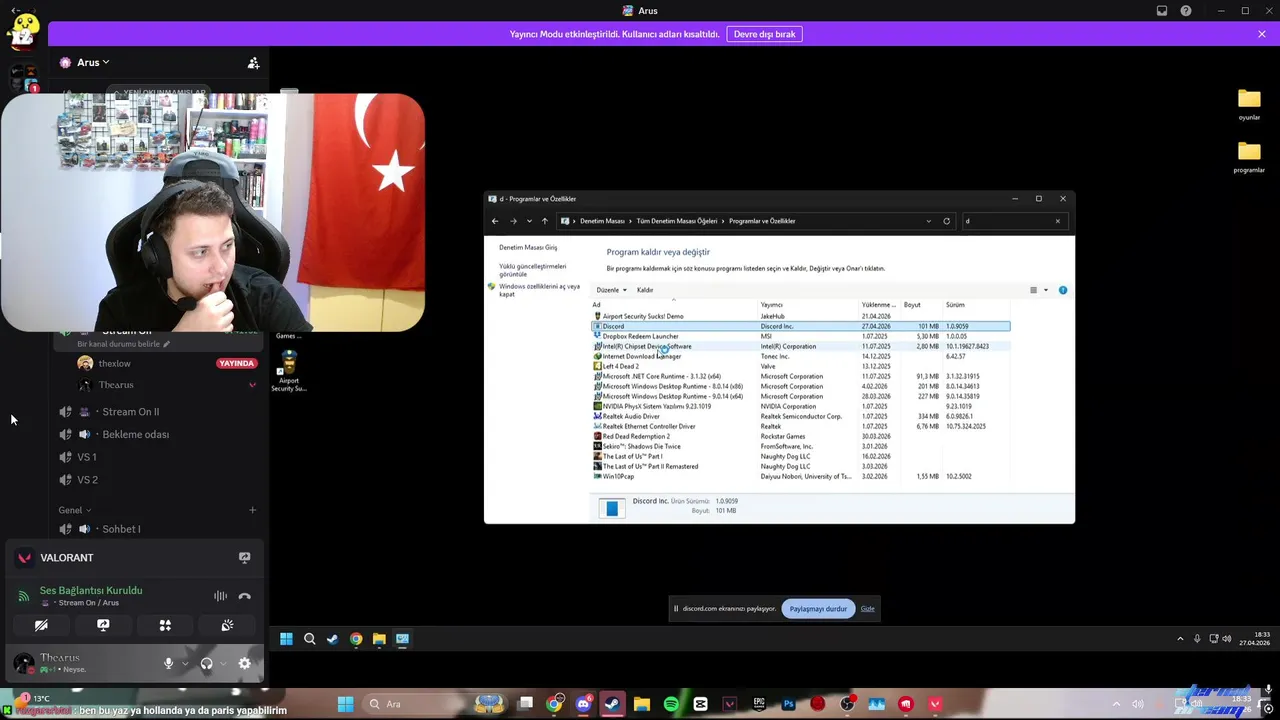Select Left 4 Dead 2 in program list
Image resolution: width=1280 pixels, height=720 pixels.
click(800, 366)
